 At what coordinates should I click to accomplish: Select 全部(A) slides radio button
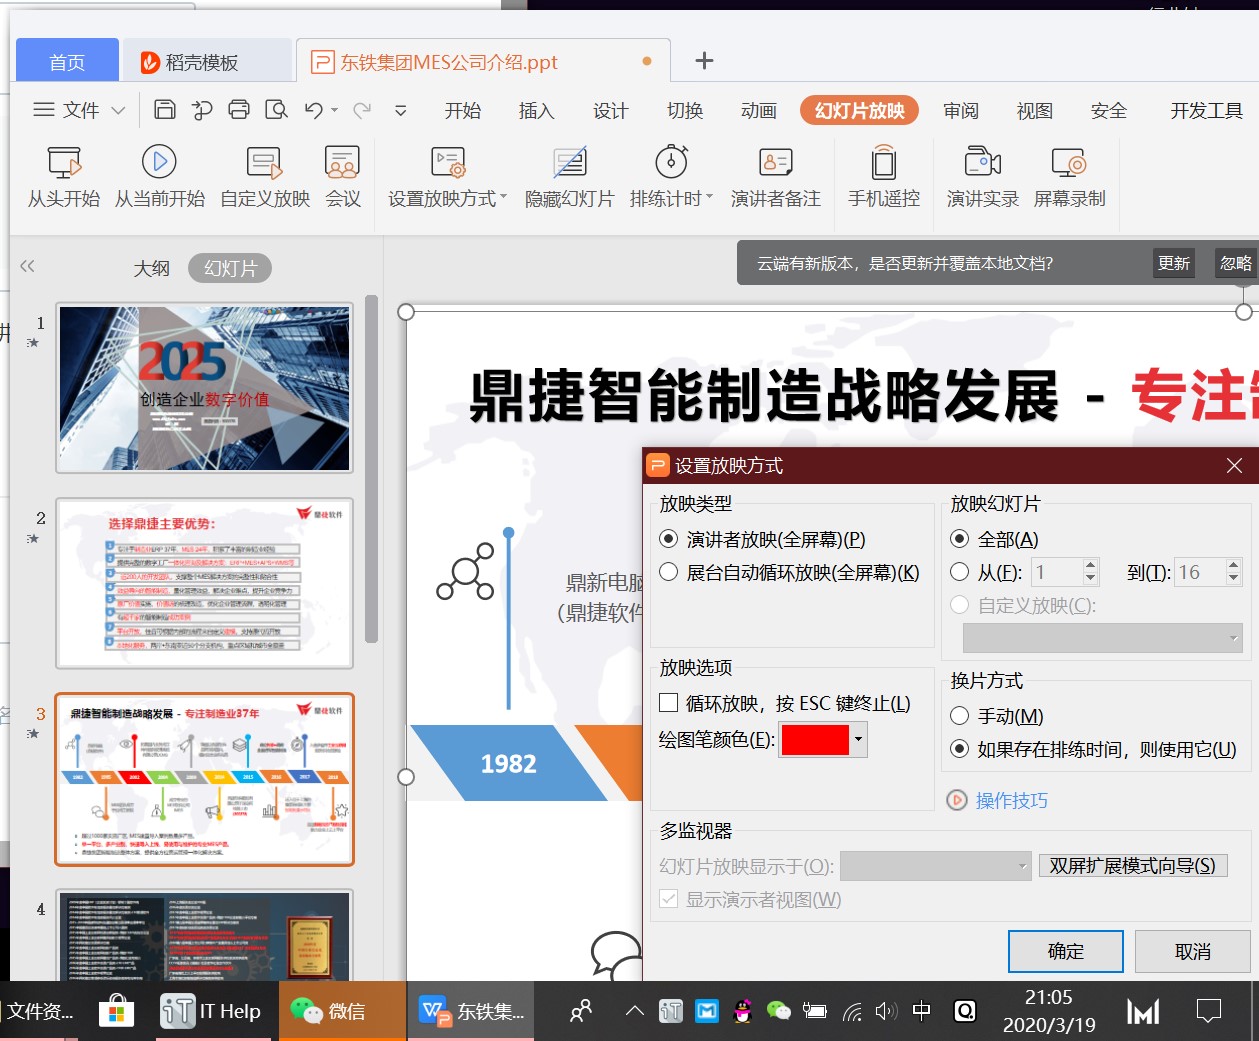pos(959,539)
